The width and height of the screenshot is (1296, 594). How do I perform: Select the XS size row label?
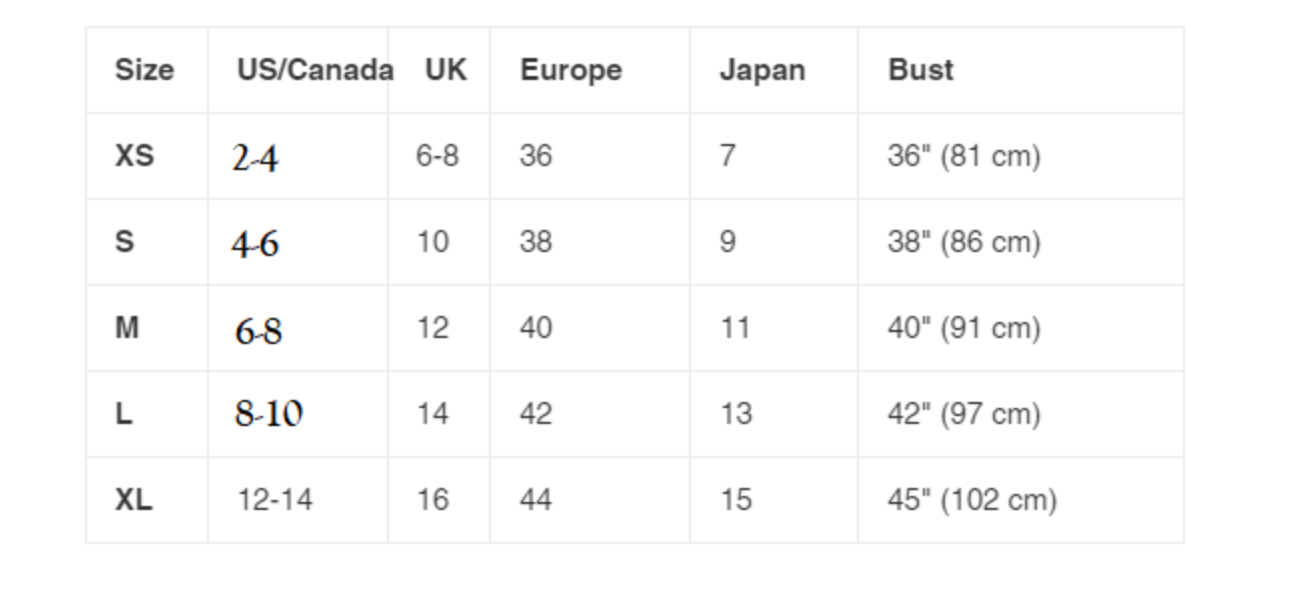tap(134, 156)
